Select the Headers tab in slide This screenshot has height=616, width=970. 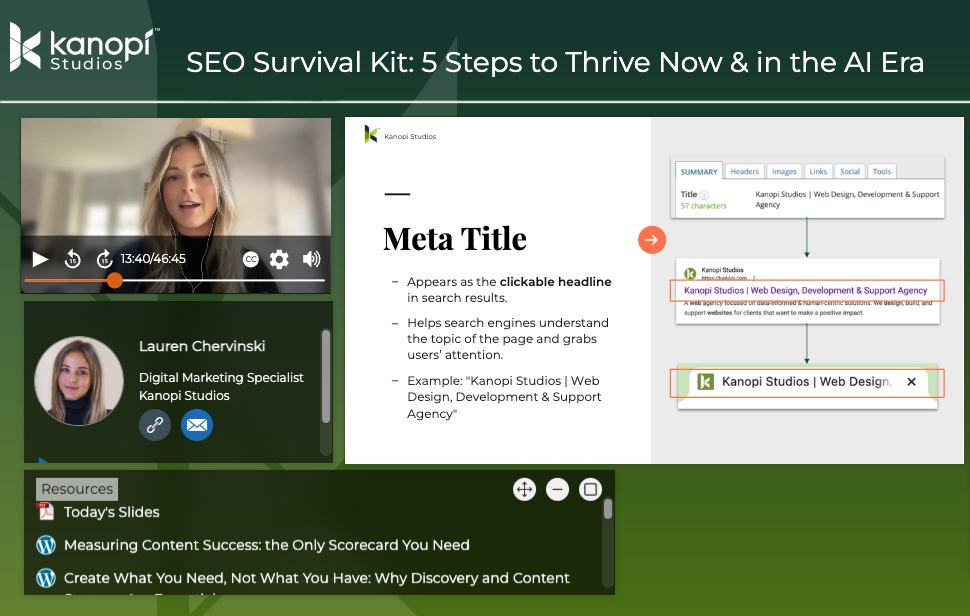[x=744, y=171]
